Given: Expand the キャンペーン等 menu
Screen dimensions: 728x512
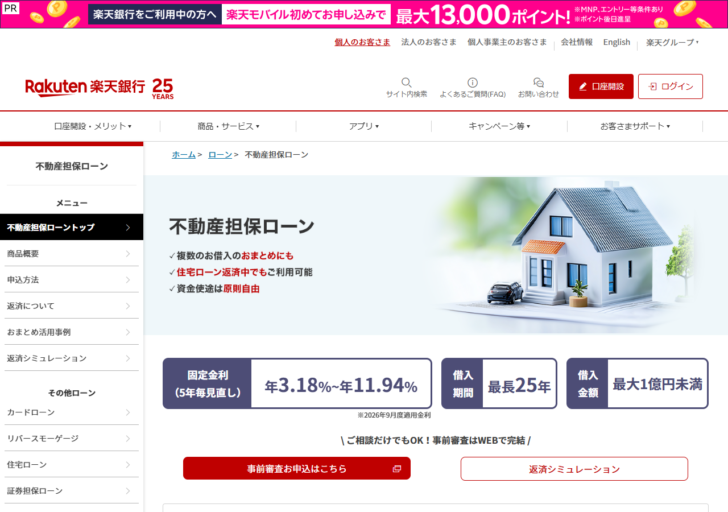Looking at the screenshot, I should [499, 126].
